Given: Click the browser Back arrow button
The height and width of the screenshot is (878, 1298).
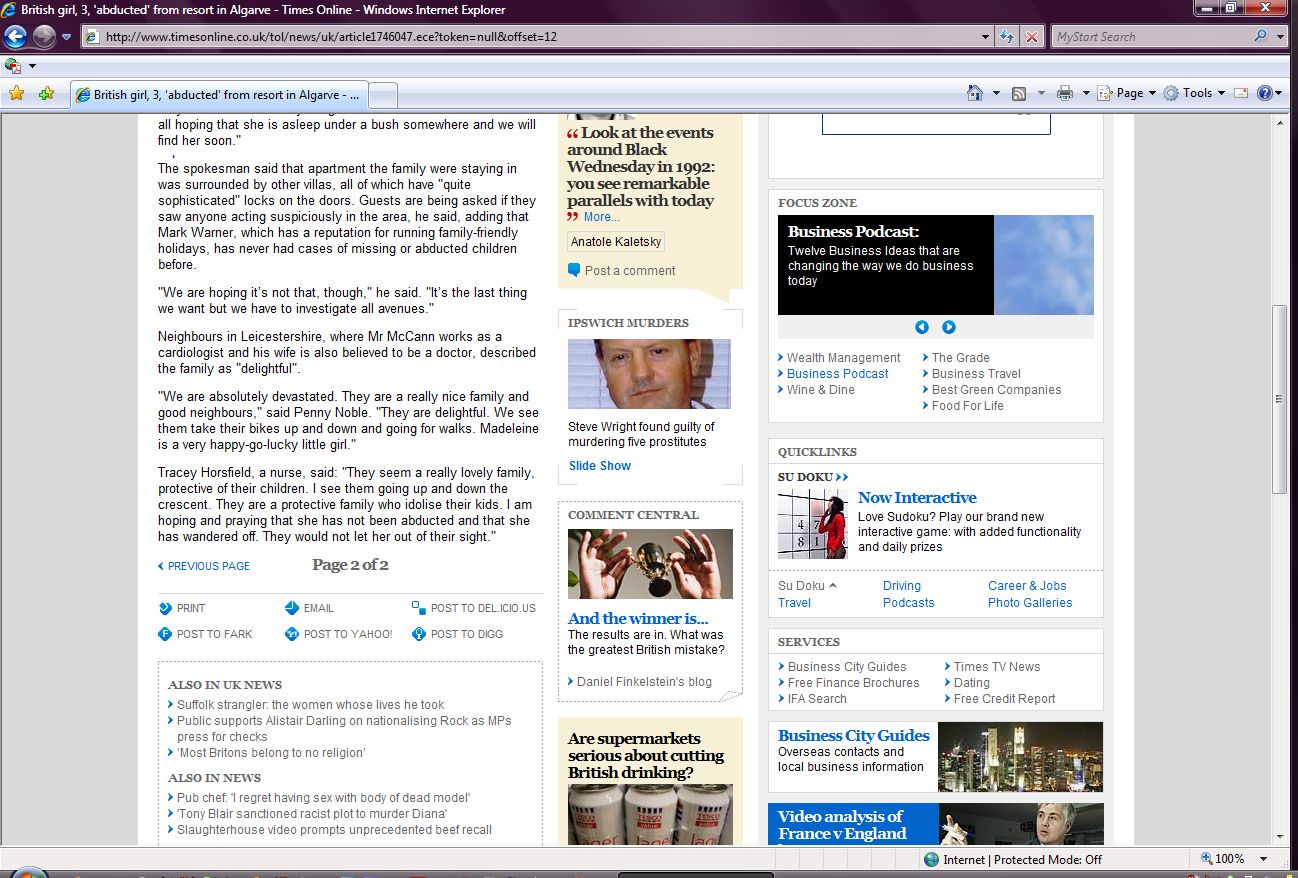Looking at the screenshot, I should (16, 37).
